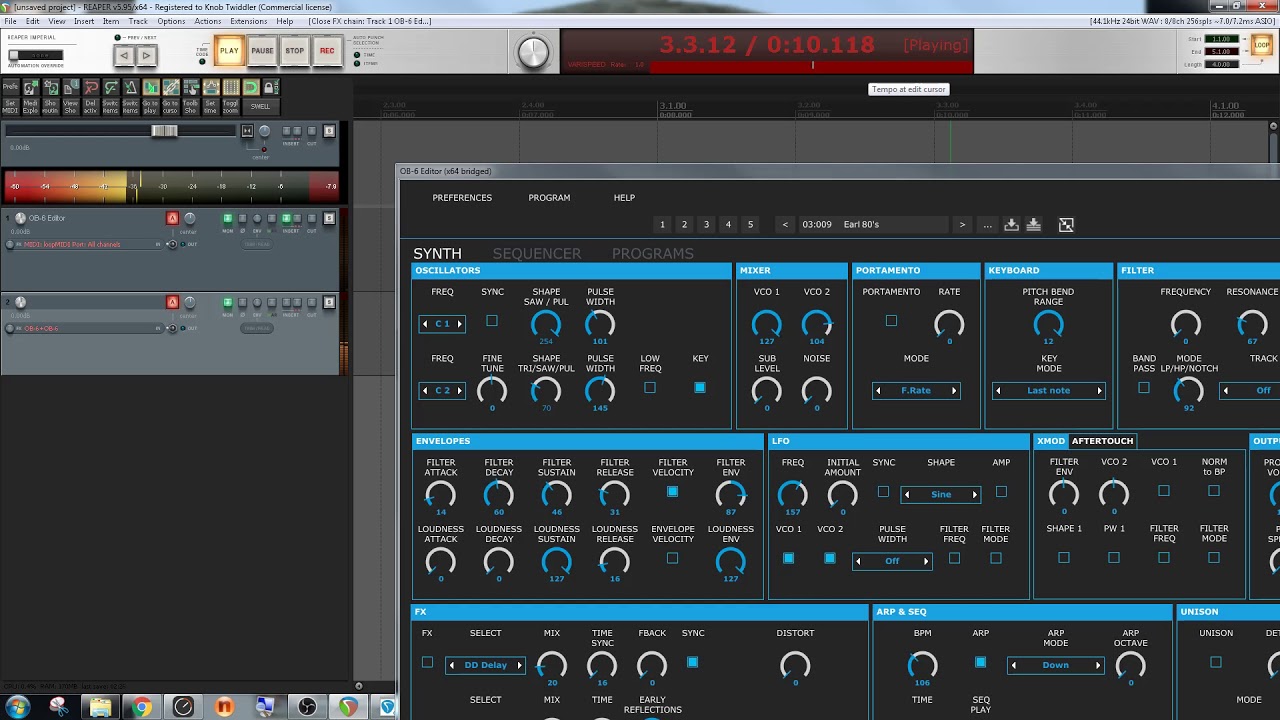Enable the UNISON checkbox

pos(1216,662)
